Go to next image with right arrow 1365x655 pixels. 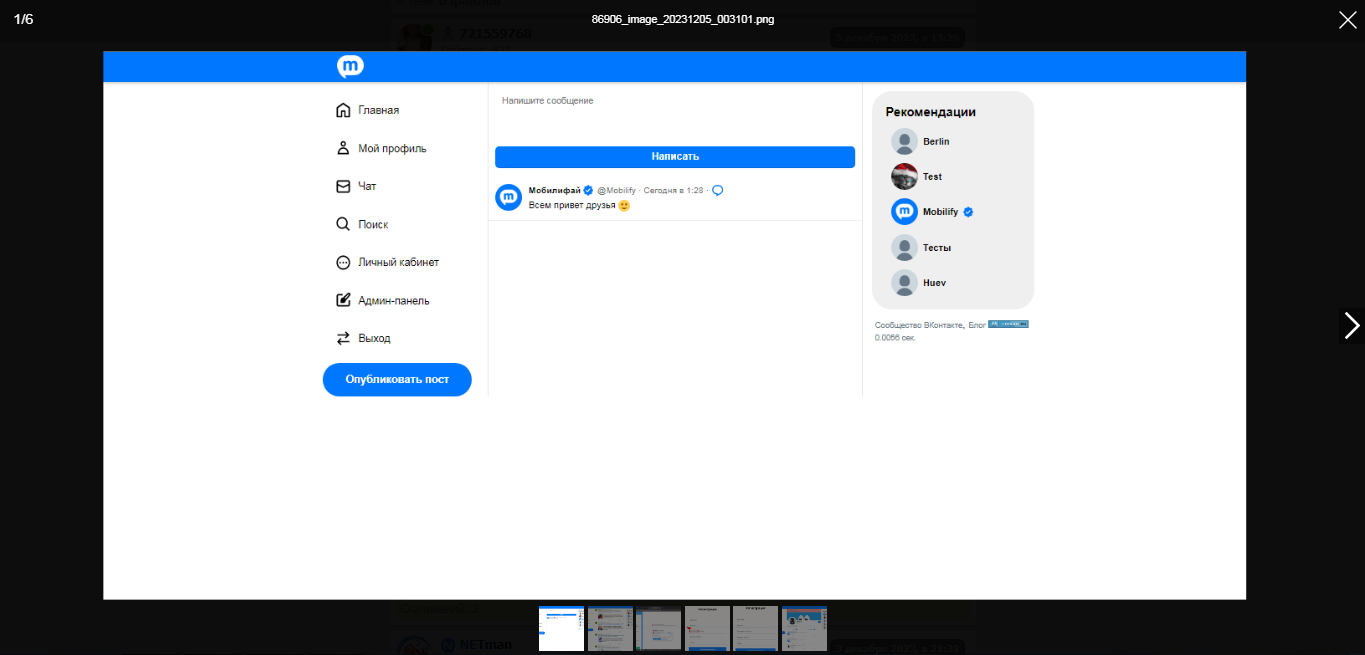(x=1351, y=326)
